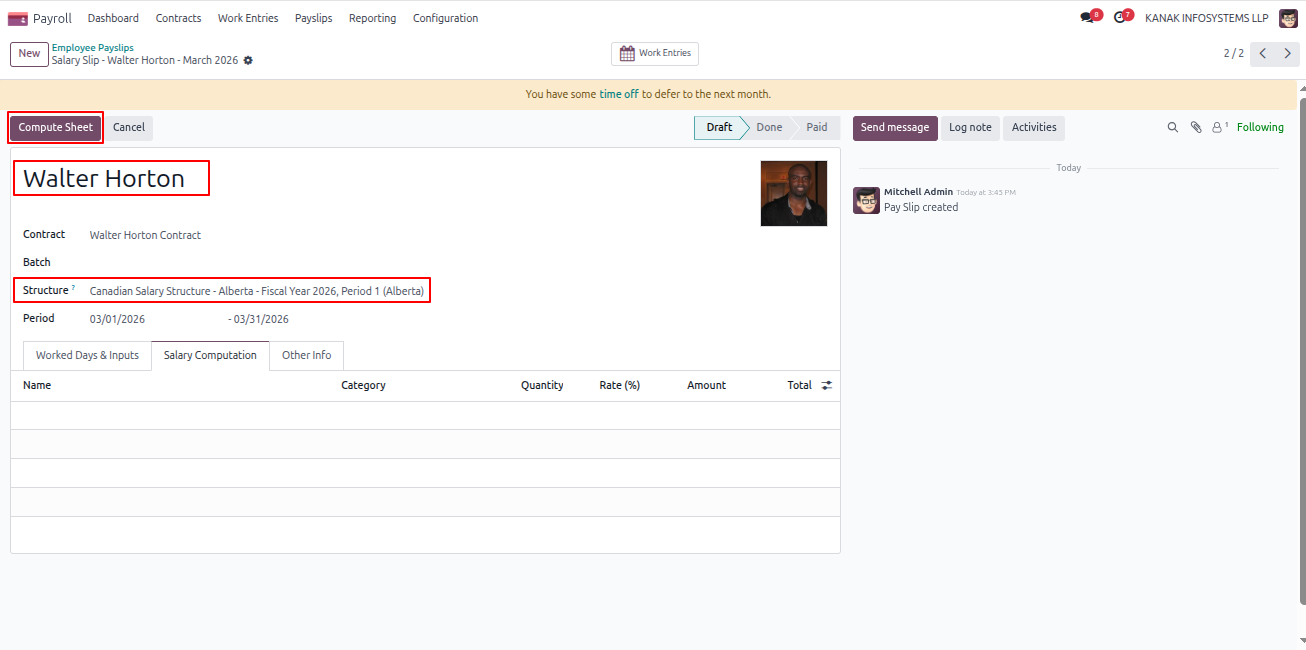Click the Amount column header
Image resolution: width=1306 pixels, height=650 pixels.
(706, 385)
